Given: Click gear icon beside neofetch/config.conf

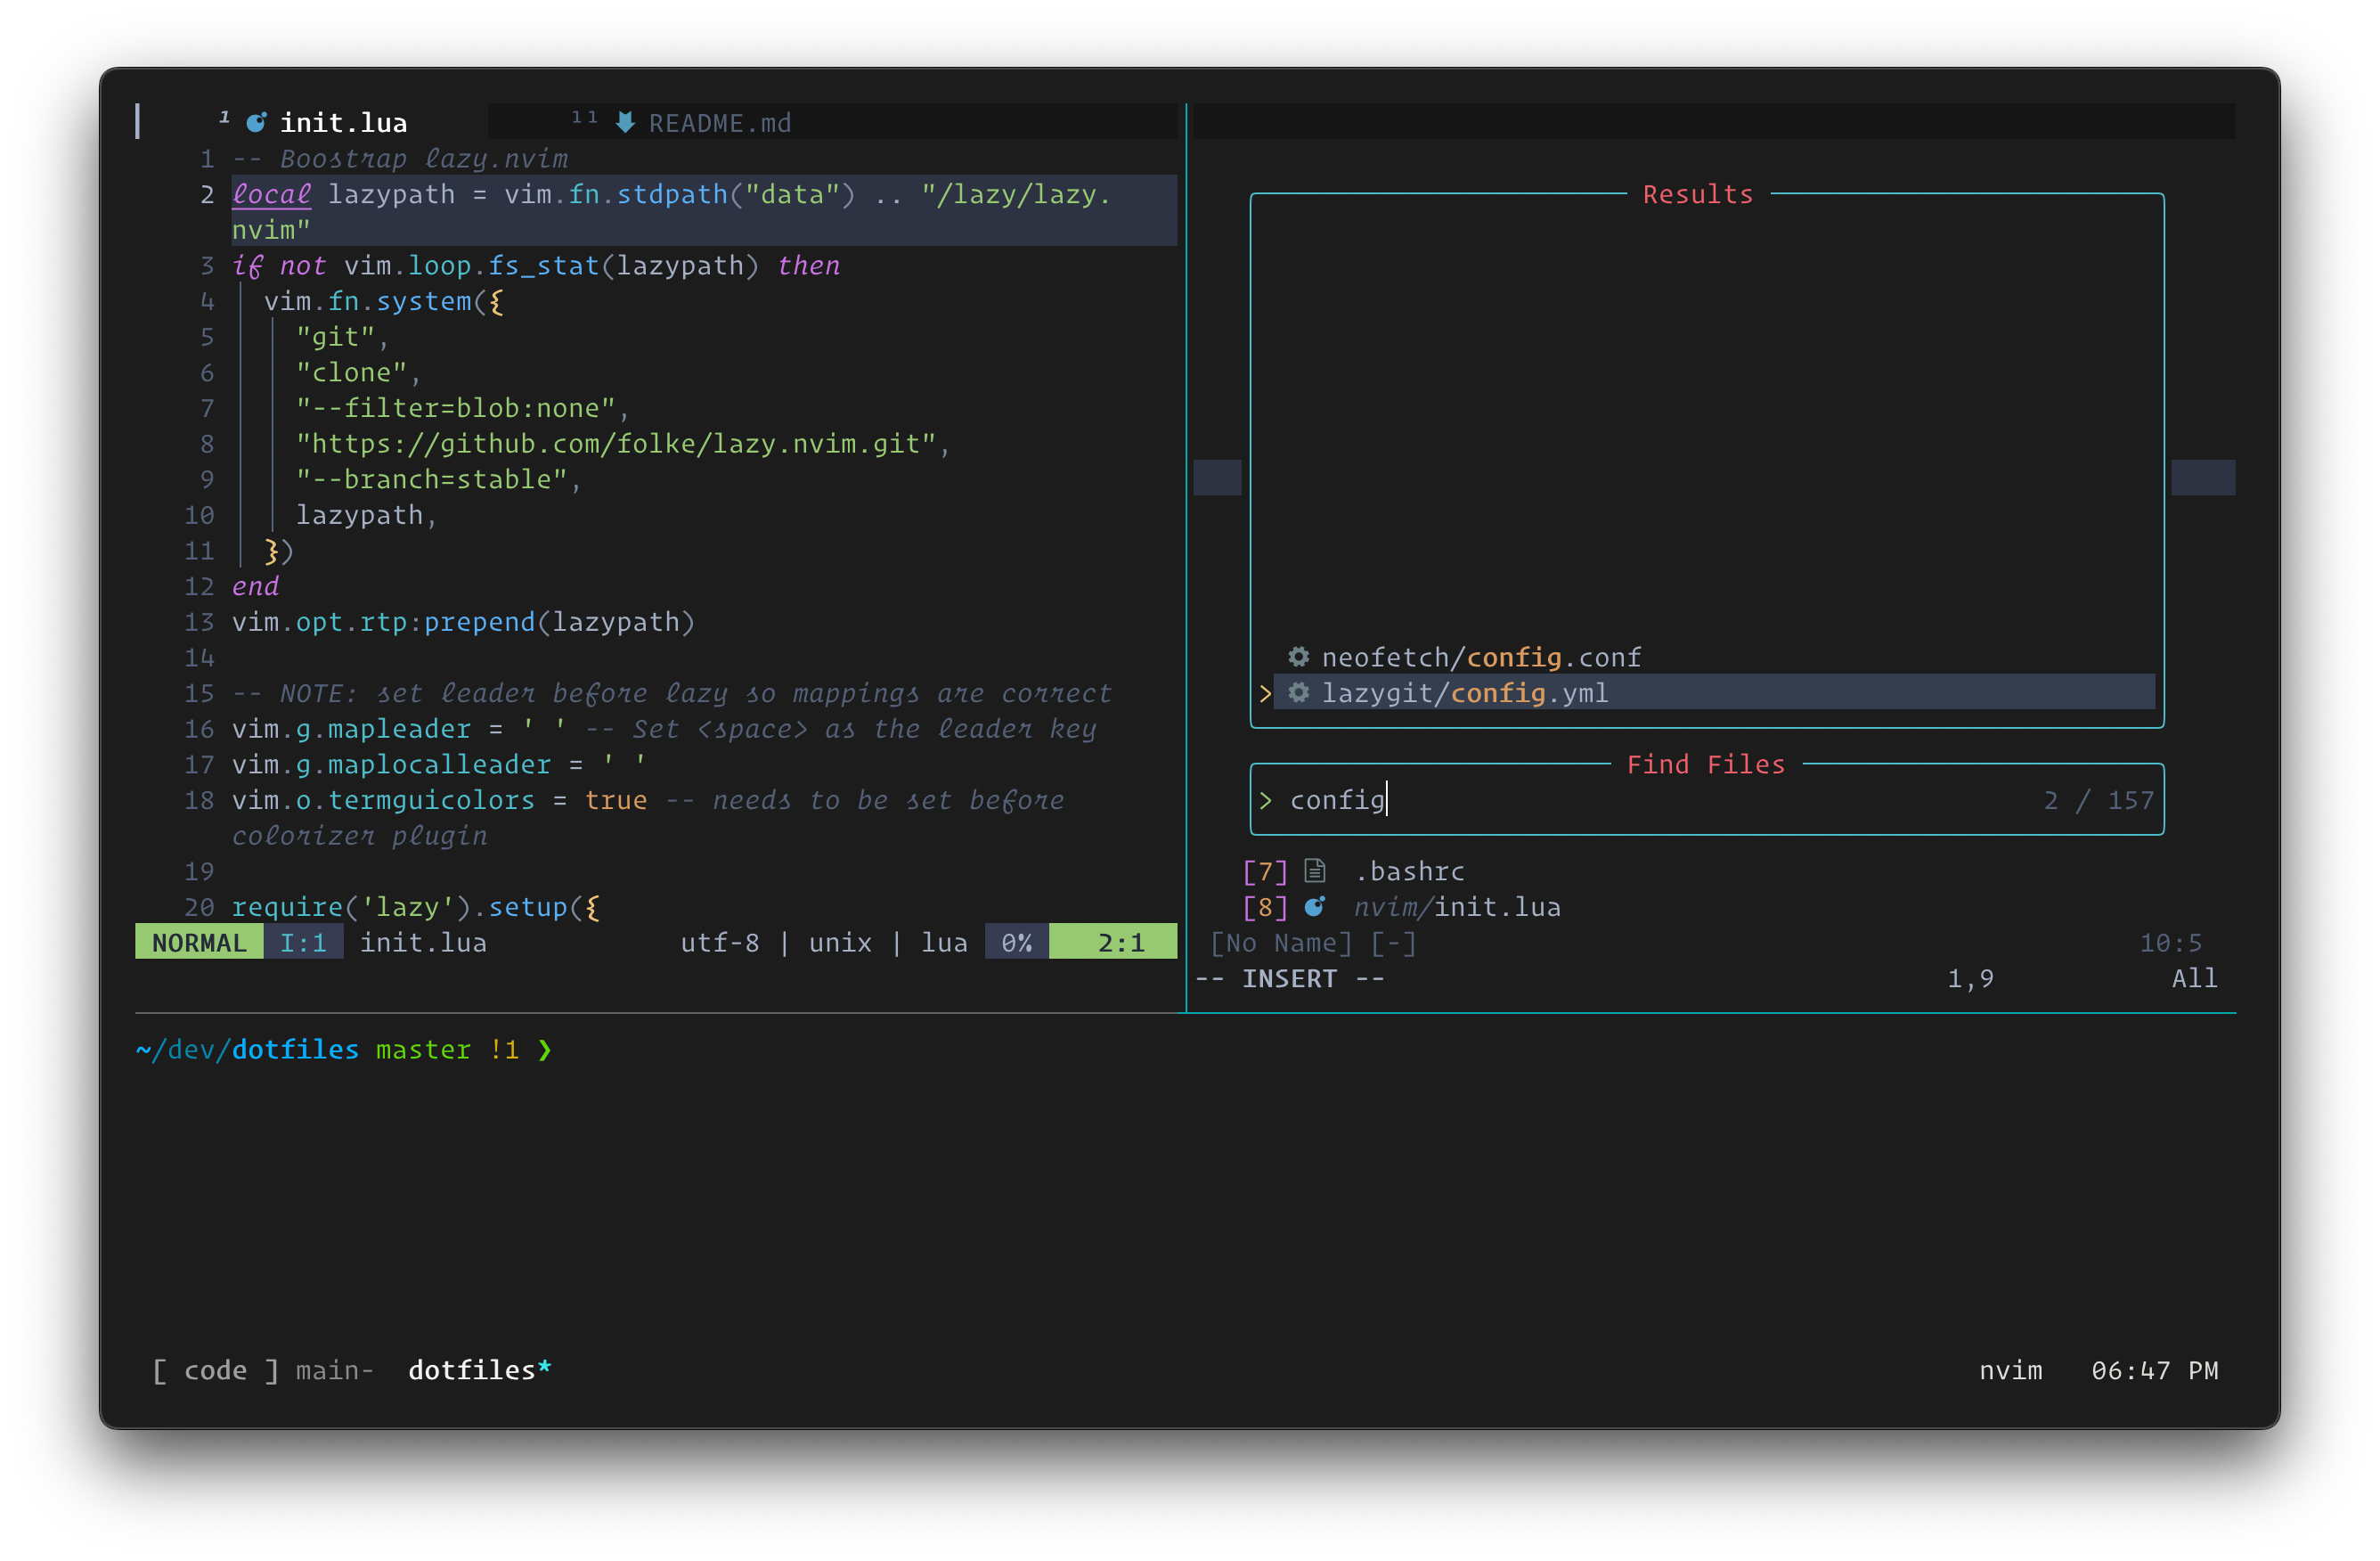Looking at the screenshot, I should tap(1298, 657).
